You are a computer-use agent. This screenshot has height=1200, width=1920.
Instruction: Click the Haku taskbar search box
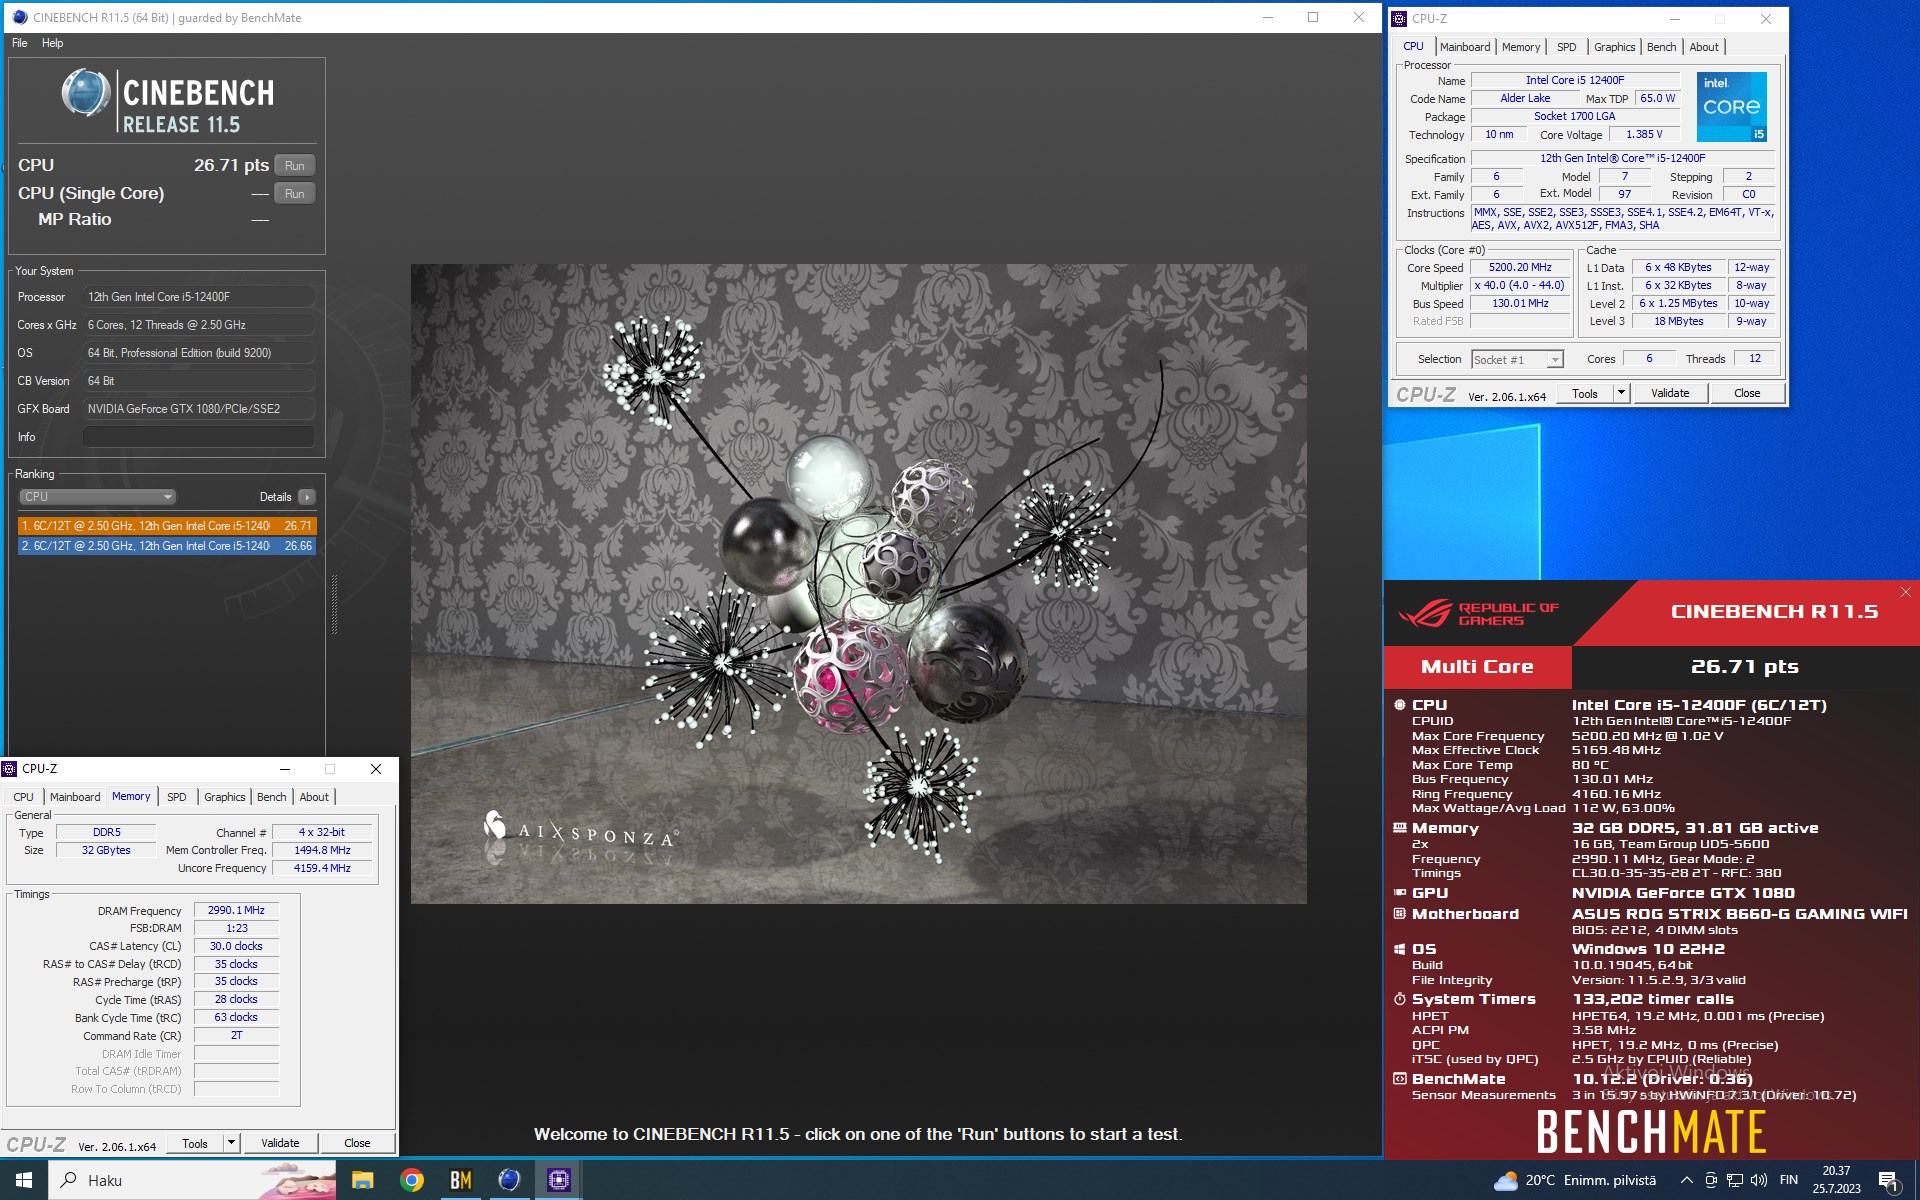193,1180
